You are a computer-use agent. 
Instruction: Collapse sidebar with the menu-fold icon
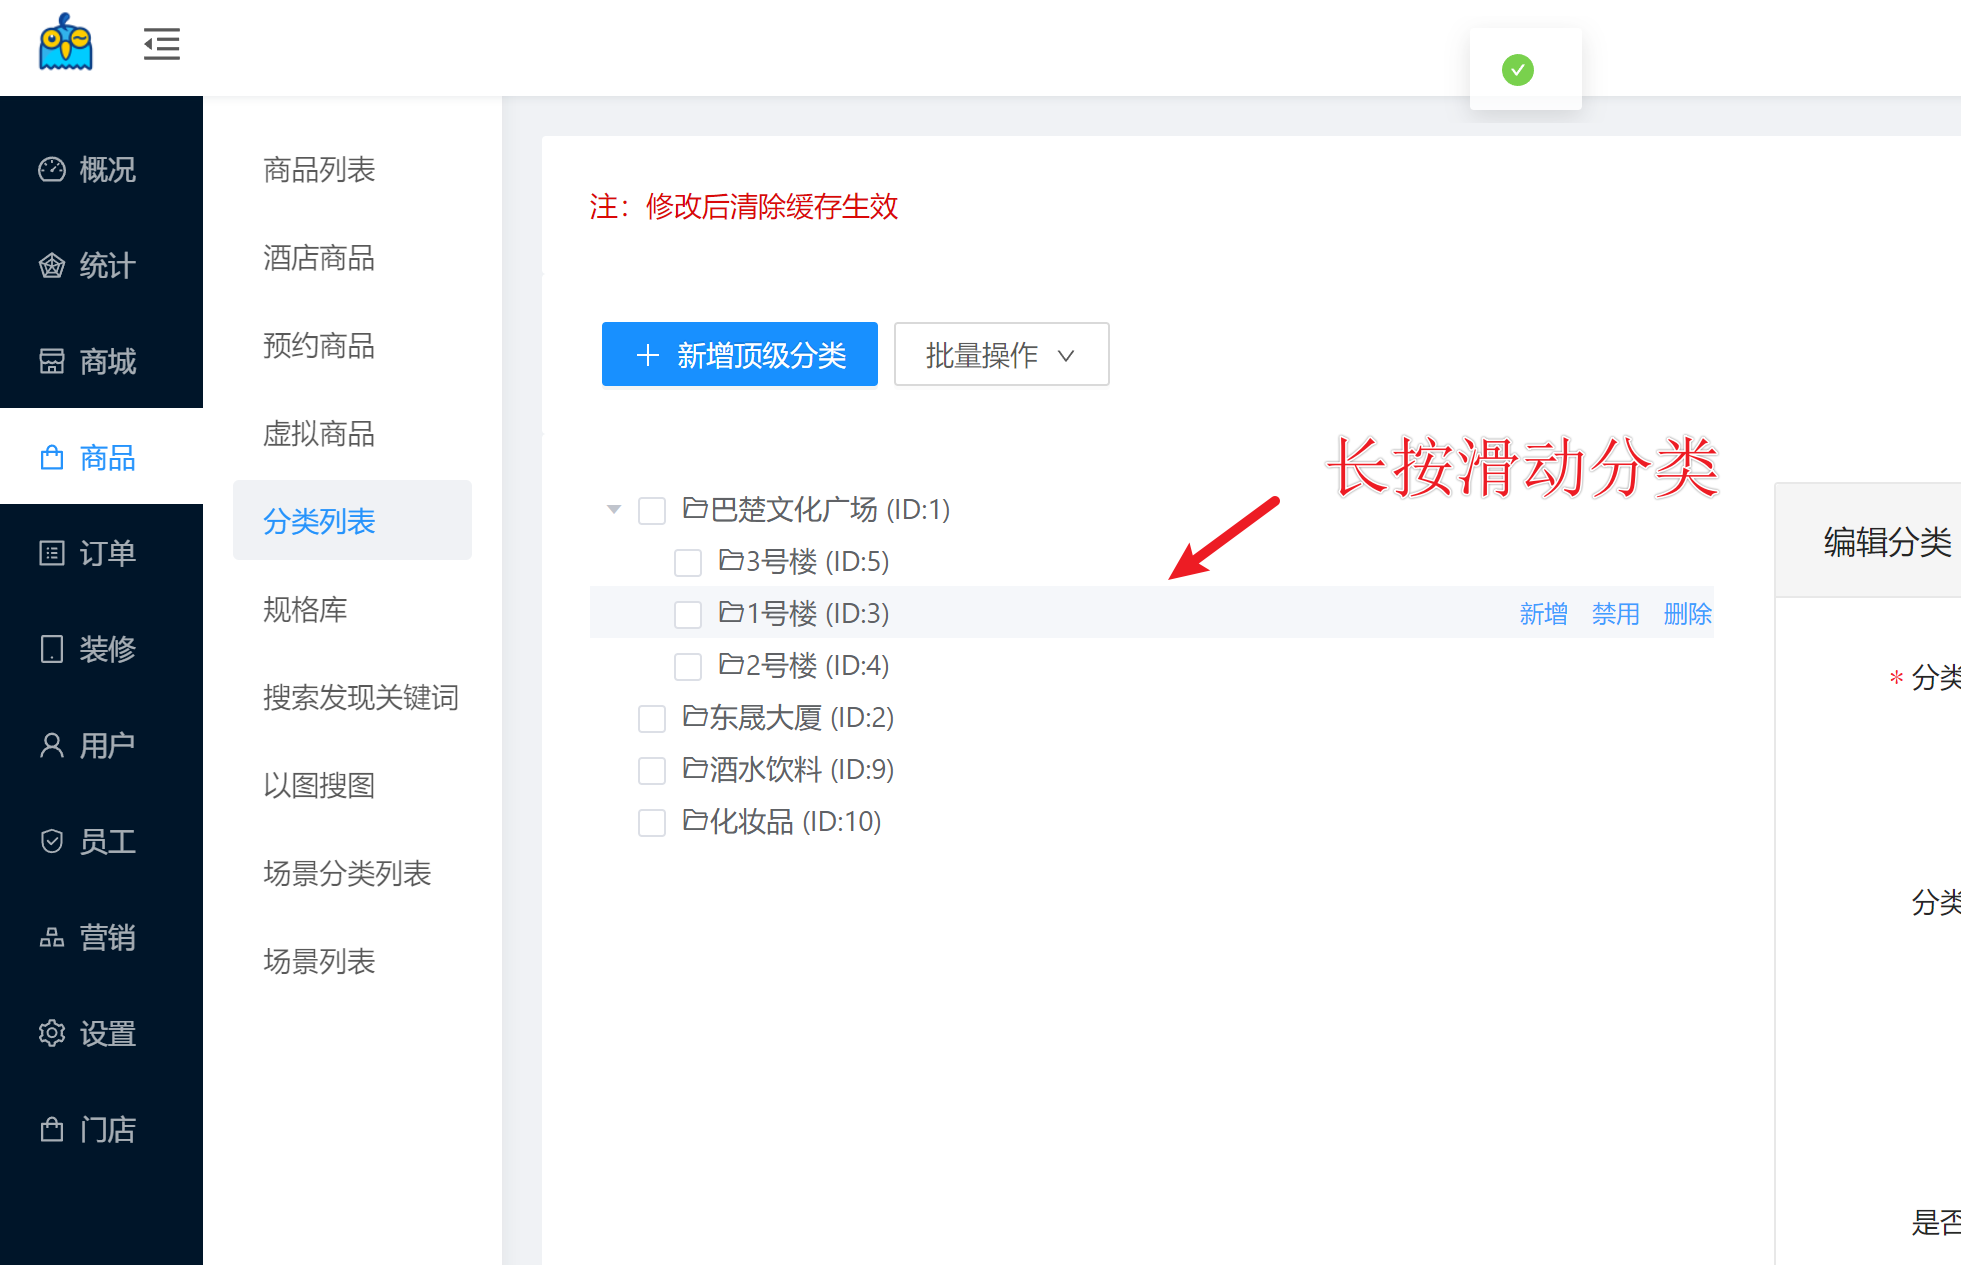coord(161,44)
